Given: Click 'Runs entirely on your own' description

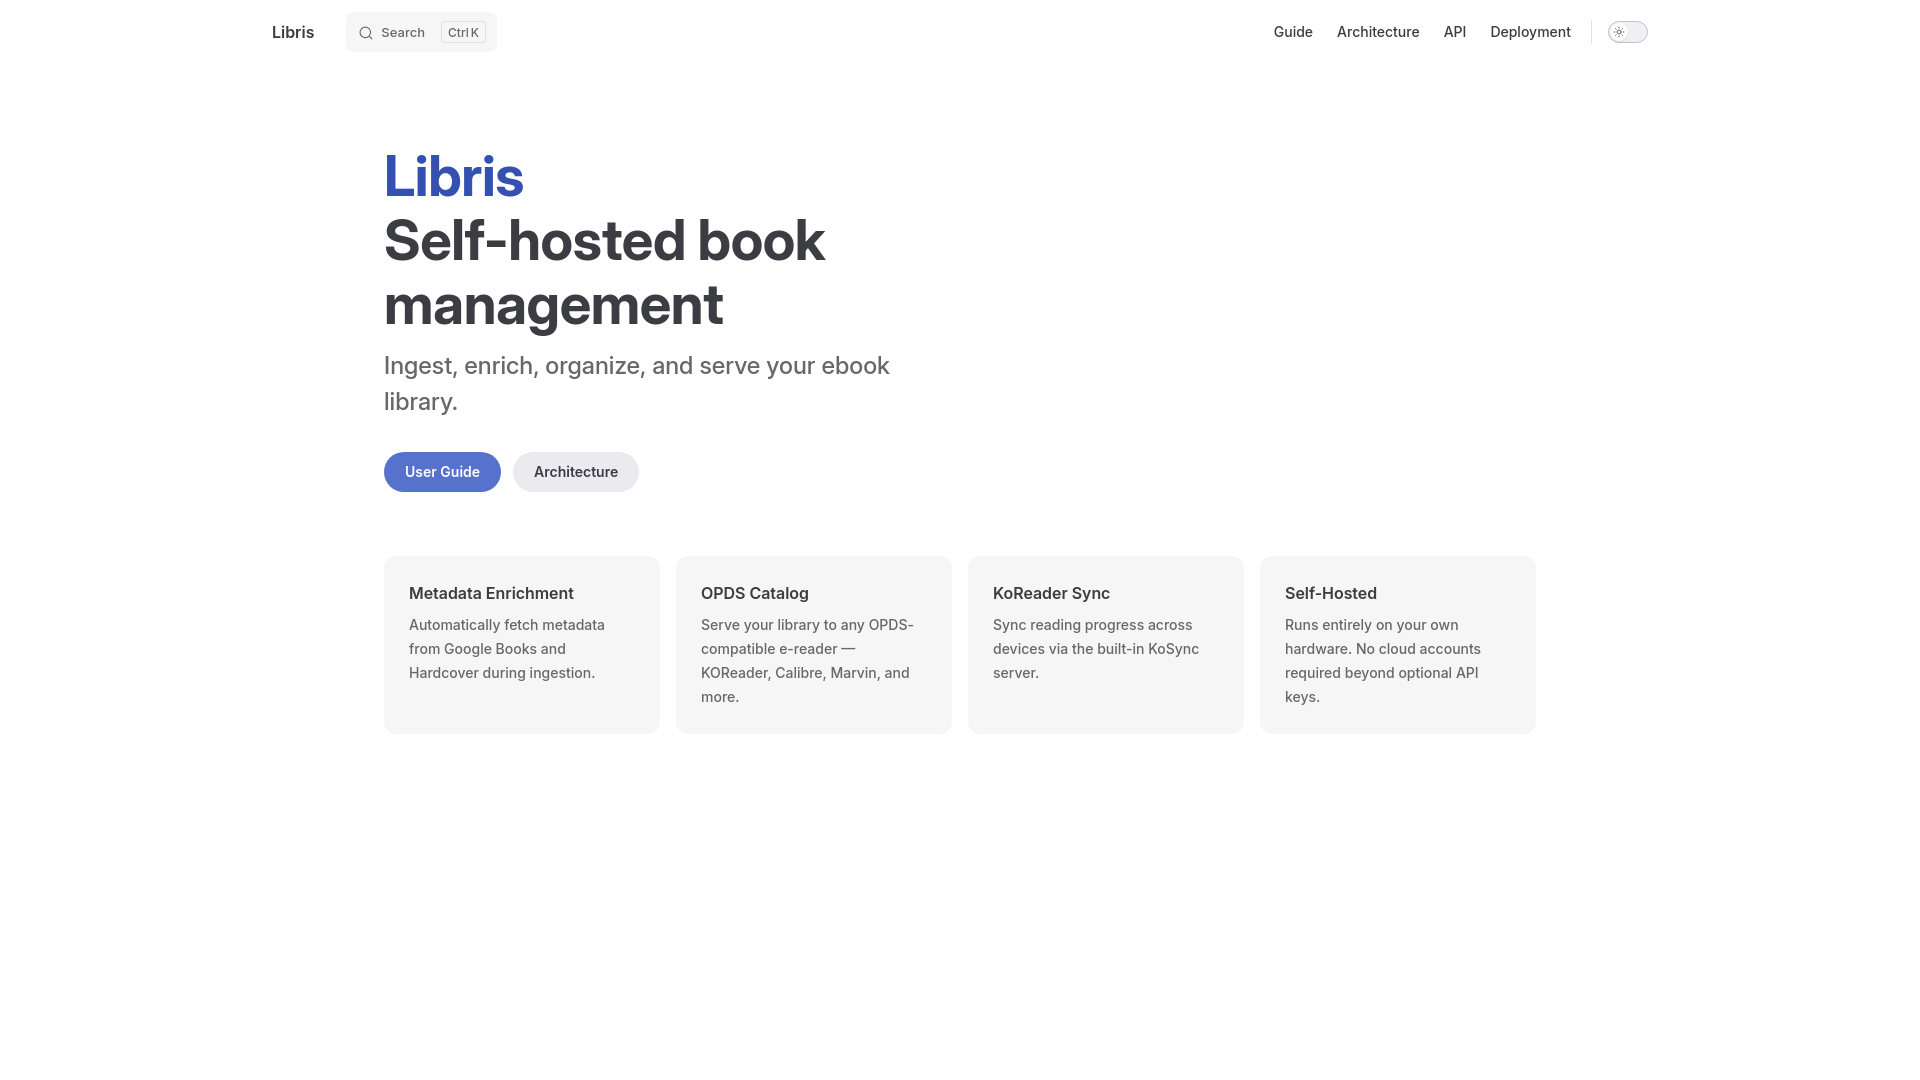Looking at the screenshot, I should (1383, 661).
